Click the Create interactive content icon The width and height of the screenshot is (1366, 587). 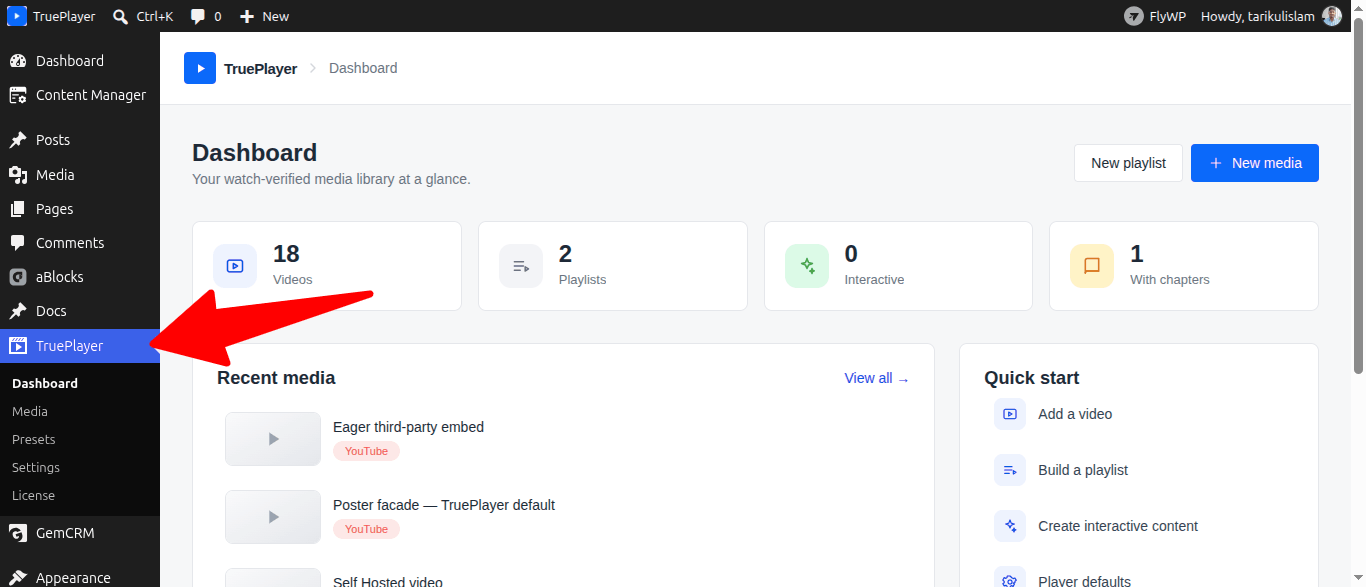click(1010, 526)
